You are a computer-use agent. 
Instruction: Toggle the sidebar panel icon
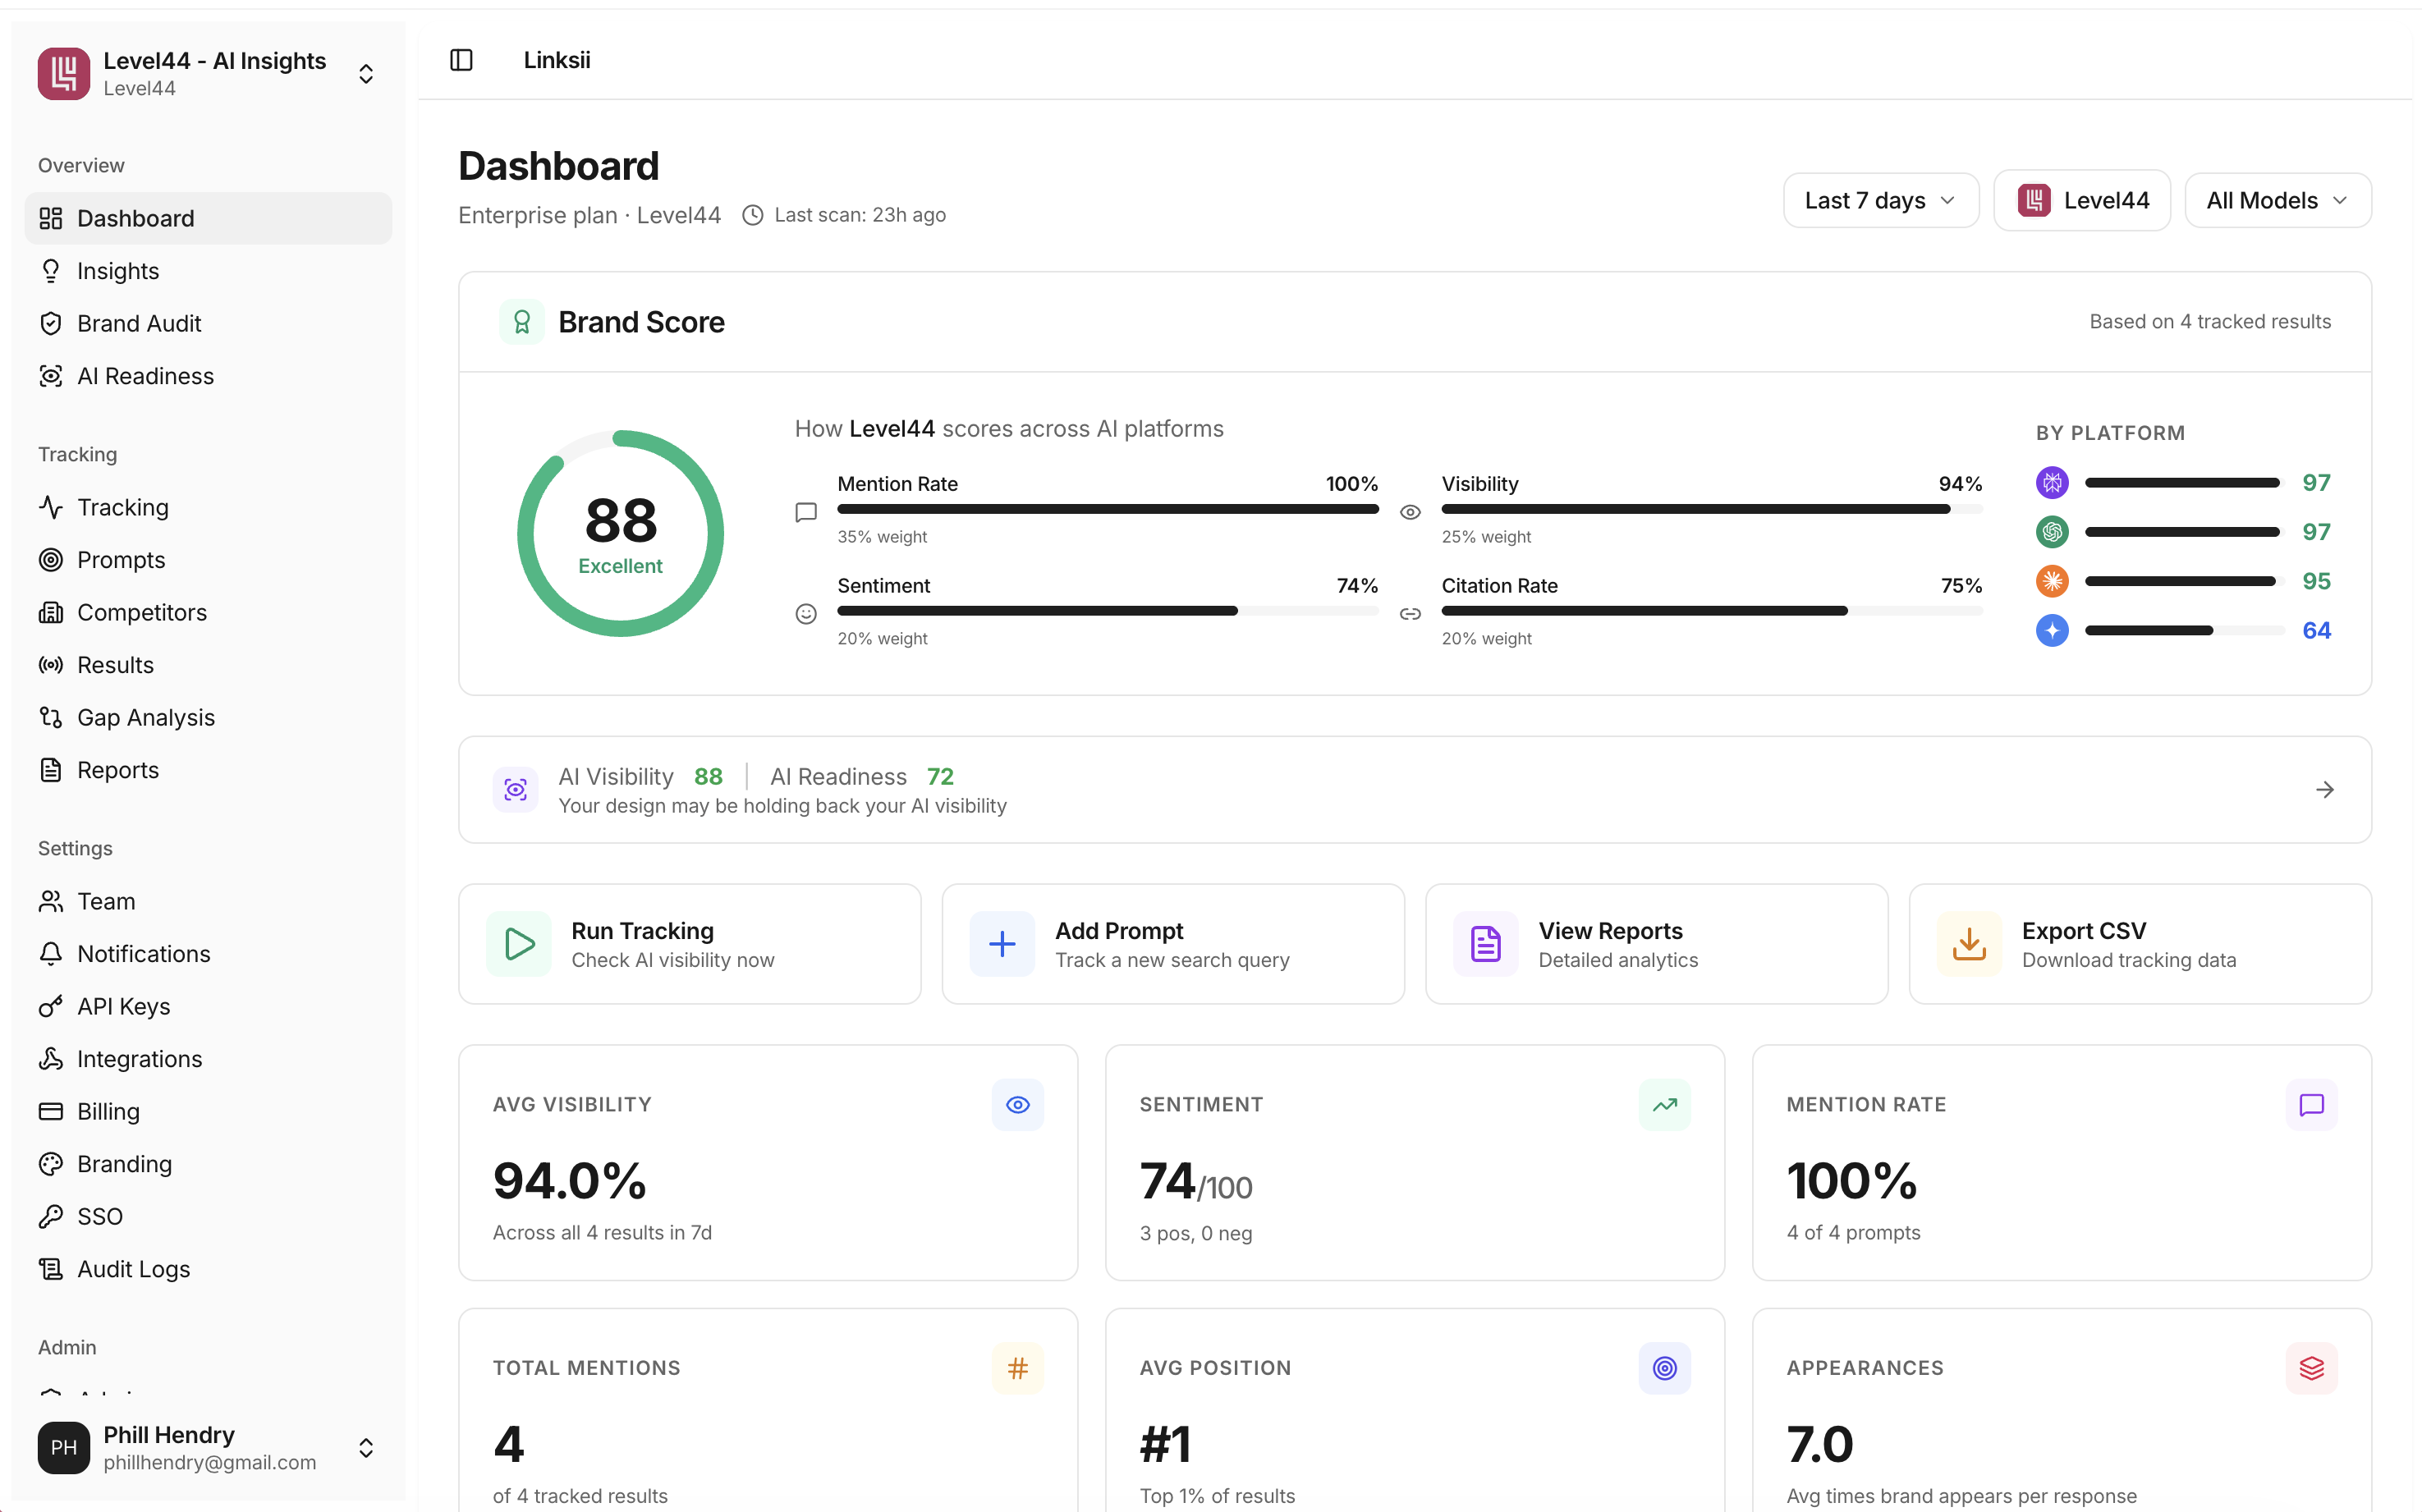pos(461,60)
